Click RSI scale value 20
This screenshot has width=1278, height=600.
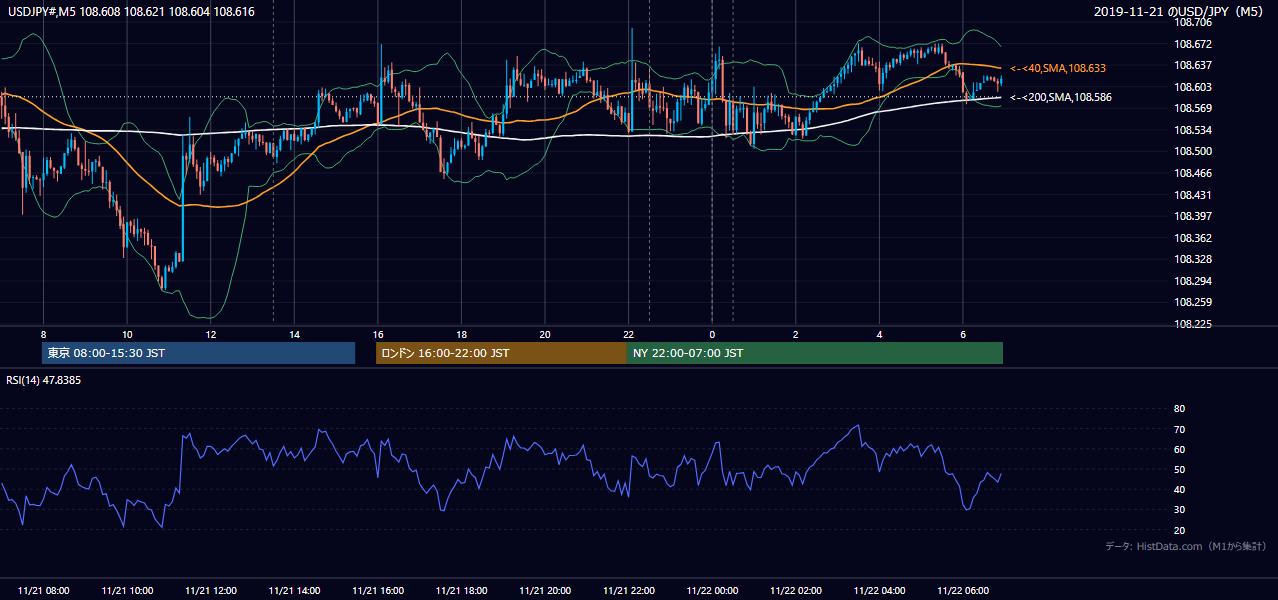pyautogui.click(x=1179, y=530)
